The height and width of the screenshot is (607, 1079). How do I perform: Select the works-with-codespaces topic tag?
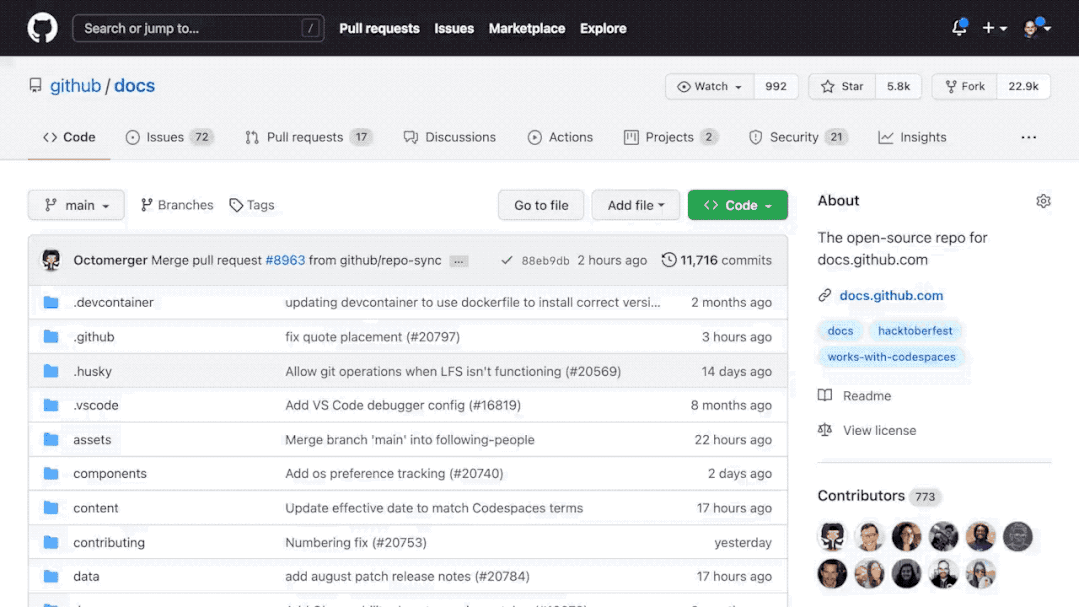(891, 356)
